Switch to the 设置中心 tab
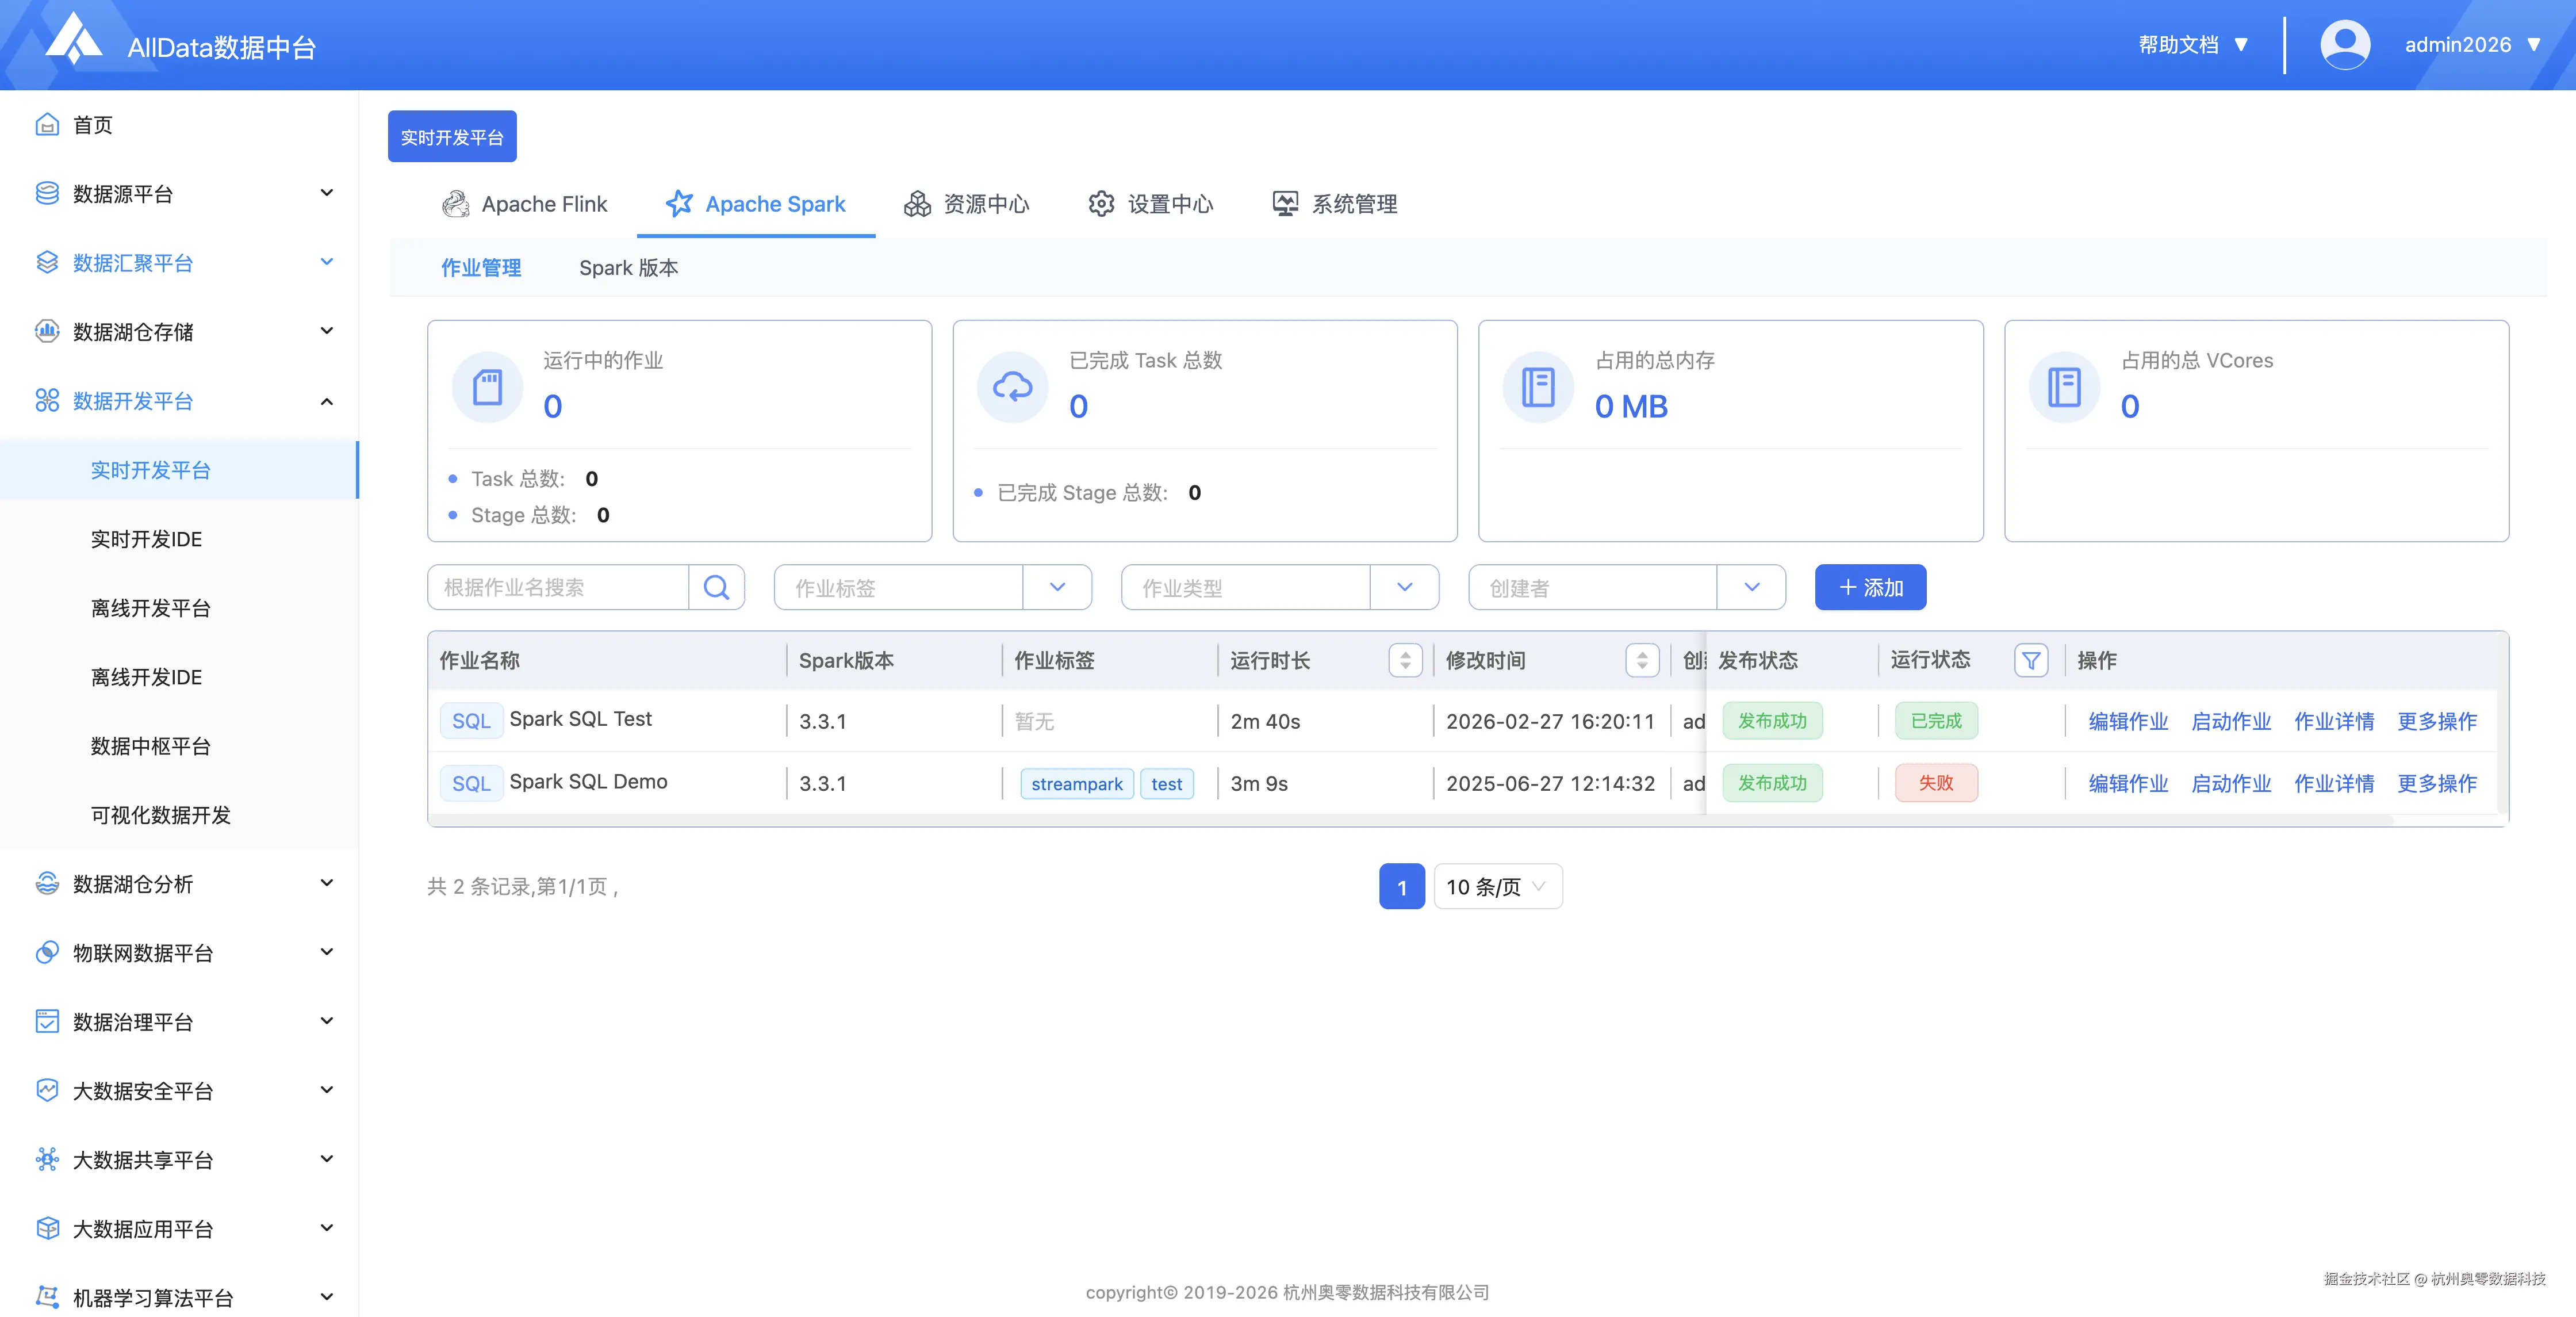This screenshot has height=1317, width=2576. (x=1150, y=204)
